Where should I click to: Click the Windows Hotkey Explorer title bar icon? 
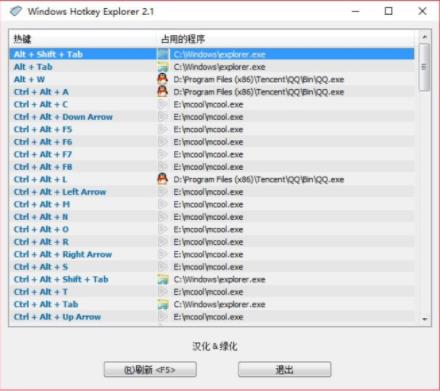tap(16, 11)
